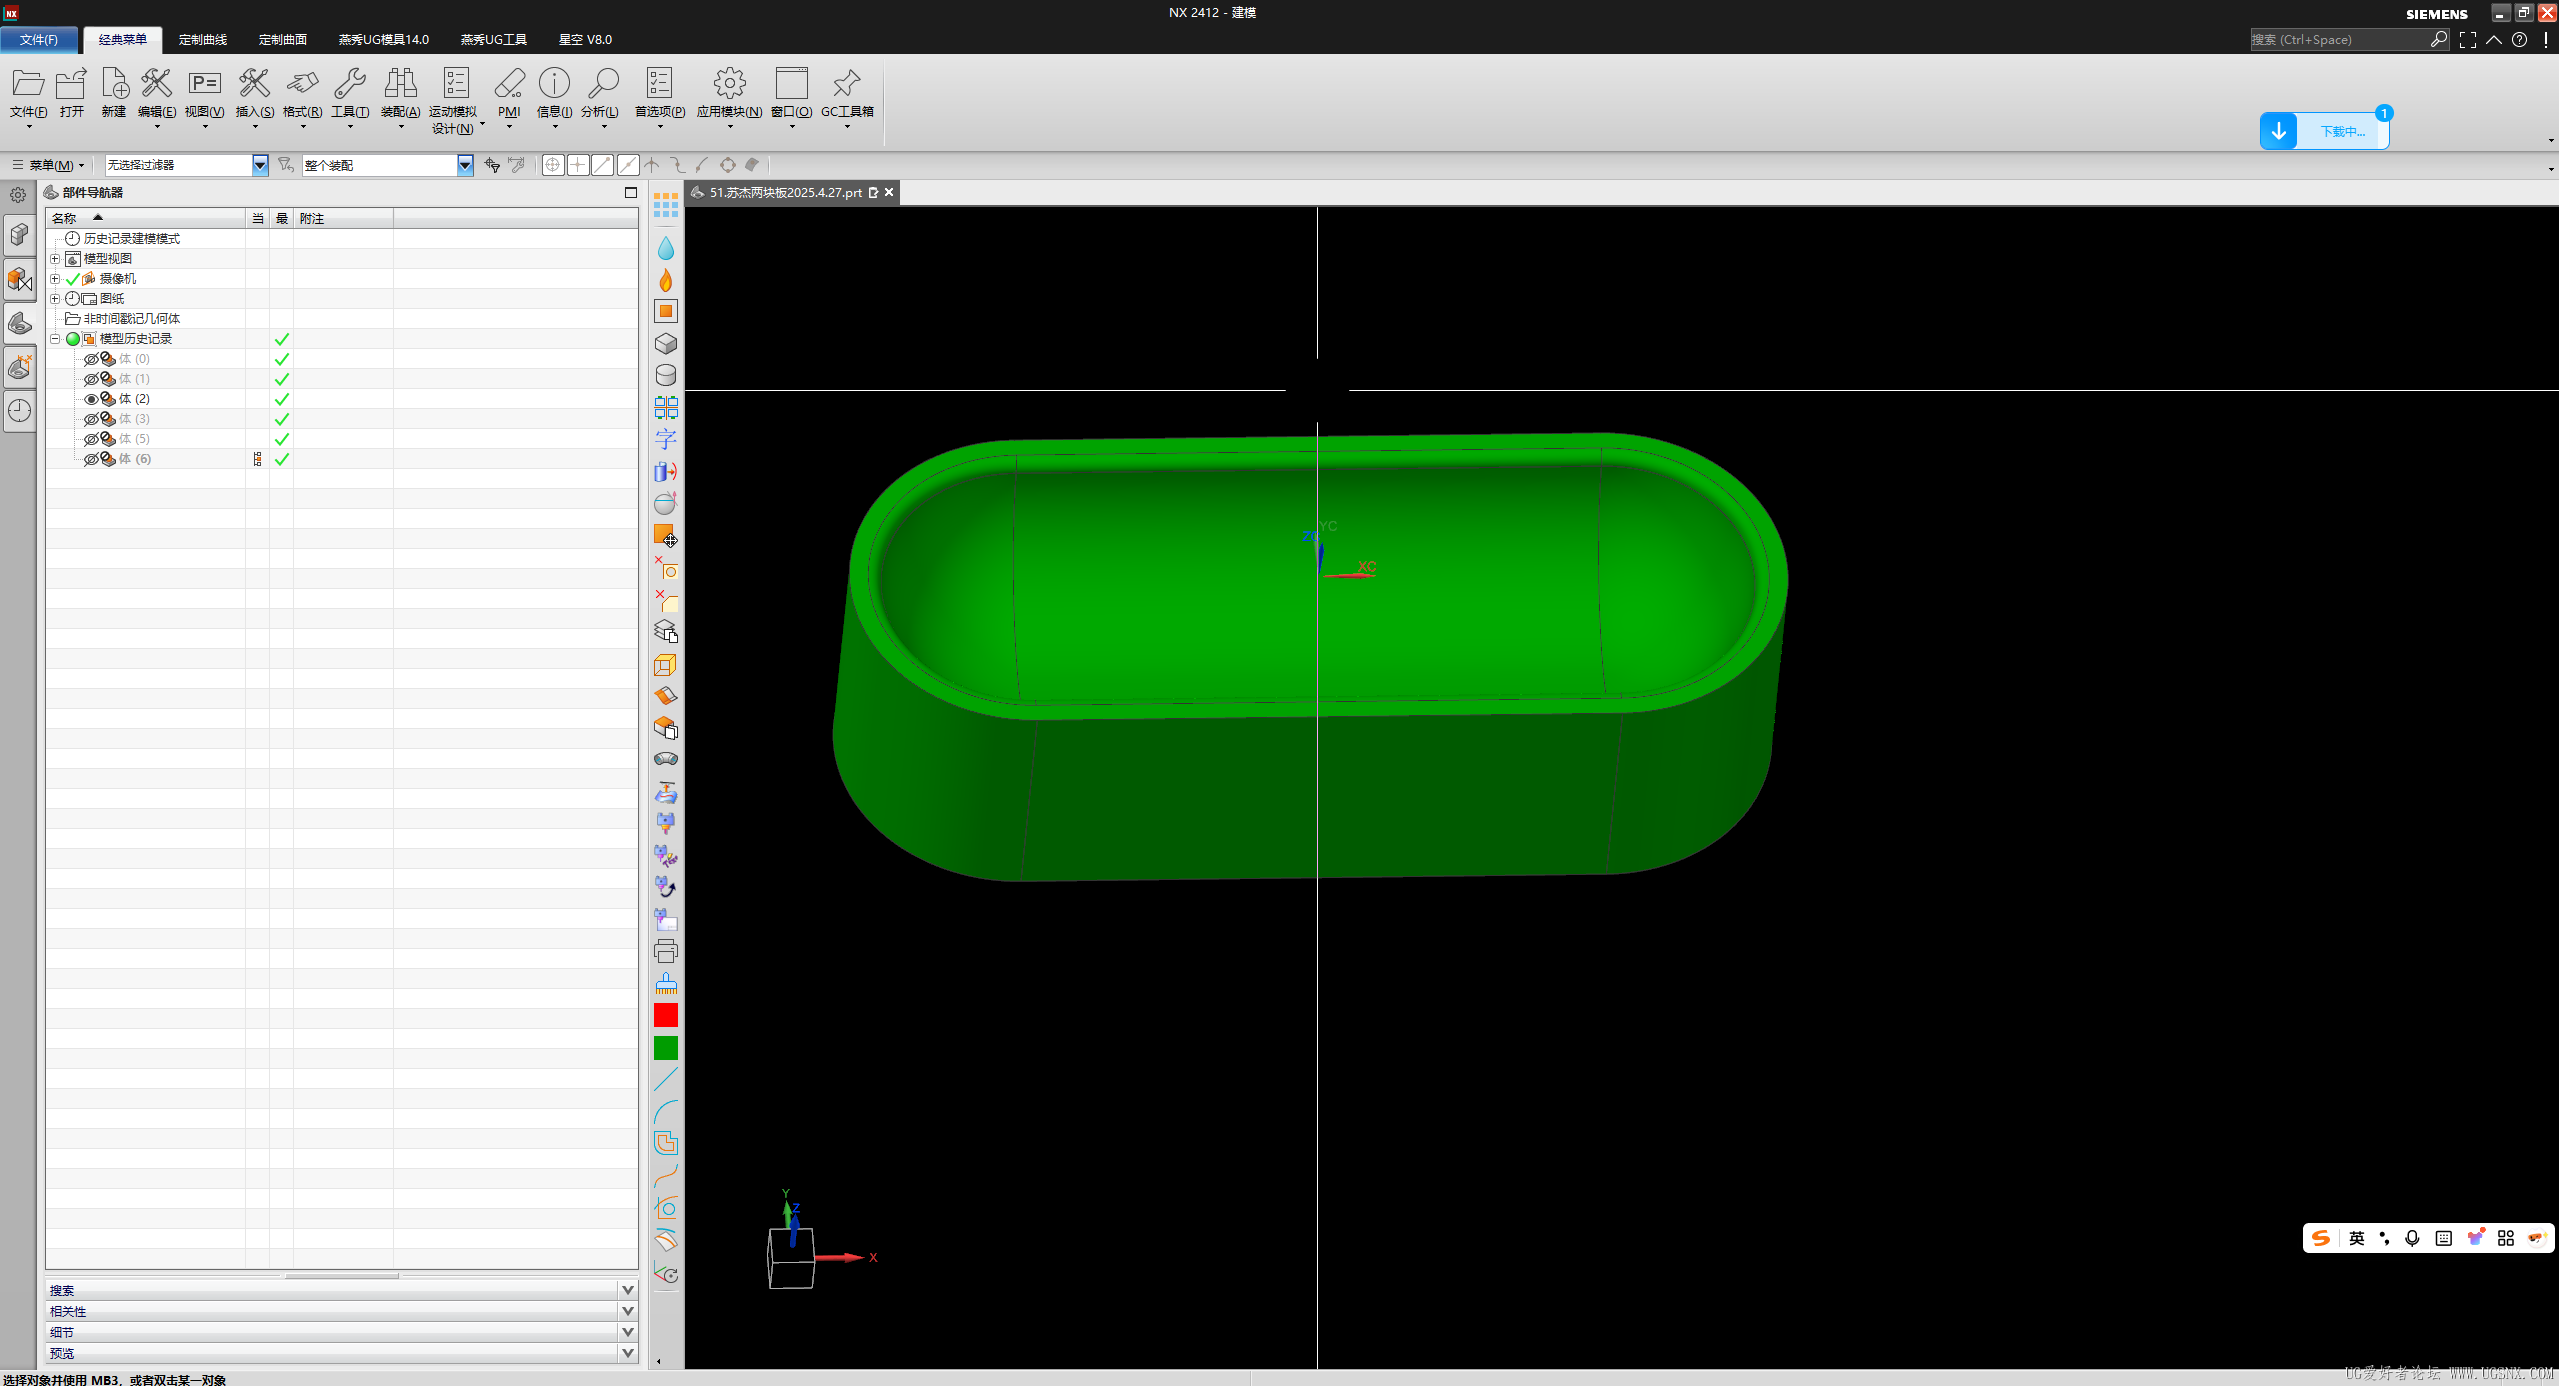The image size is (2559, 1386).
Task: Click the water drop icon in vertical toolbar
Action: coord(666,248)
